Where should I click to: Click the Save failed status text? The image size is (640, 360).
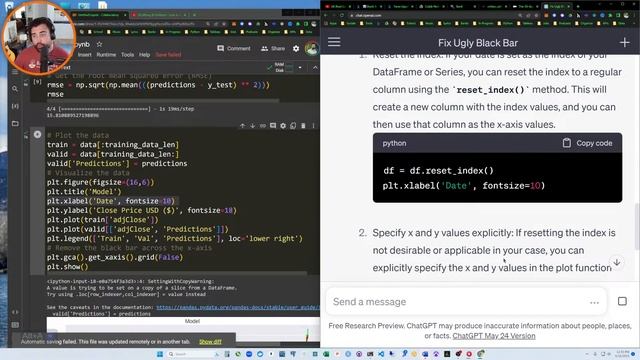168,55
